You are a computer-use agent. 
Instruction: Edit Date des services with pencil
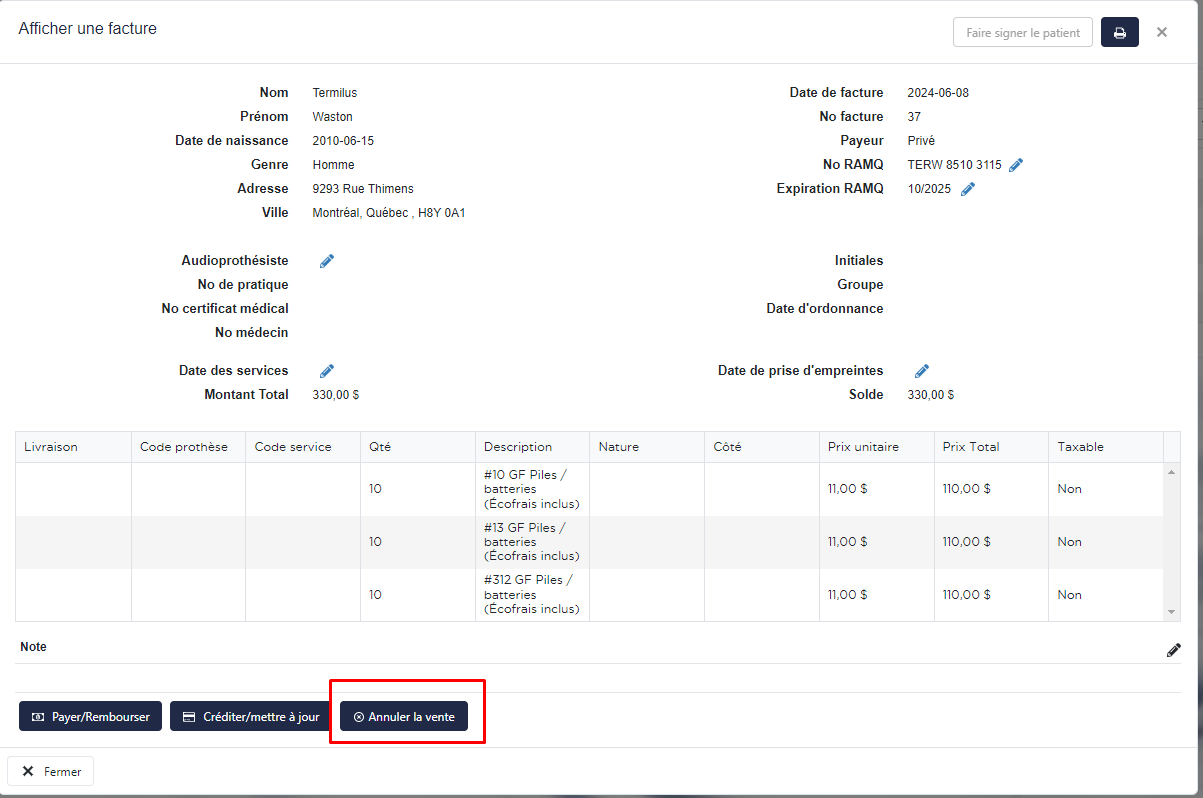tap(327, 371)
